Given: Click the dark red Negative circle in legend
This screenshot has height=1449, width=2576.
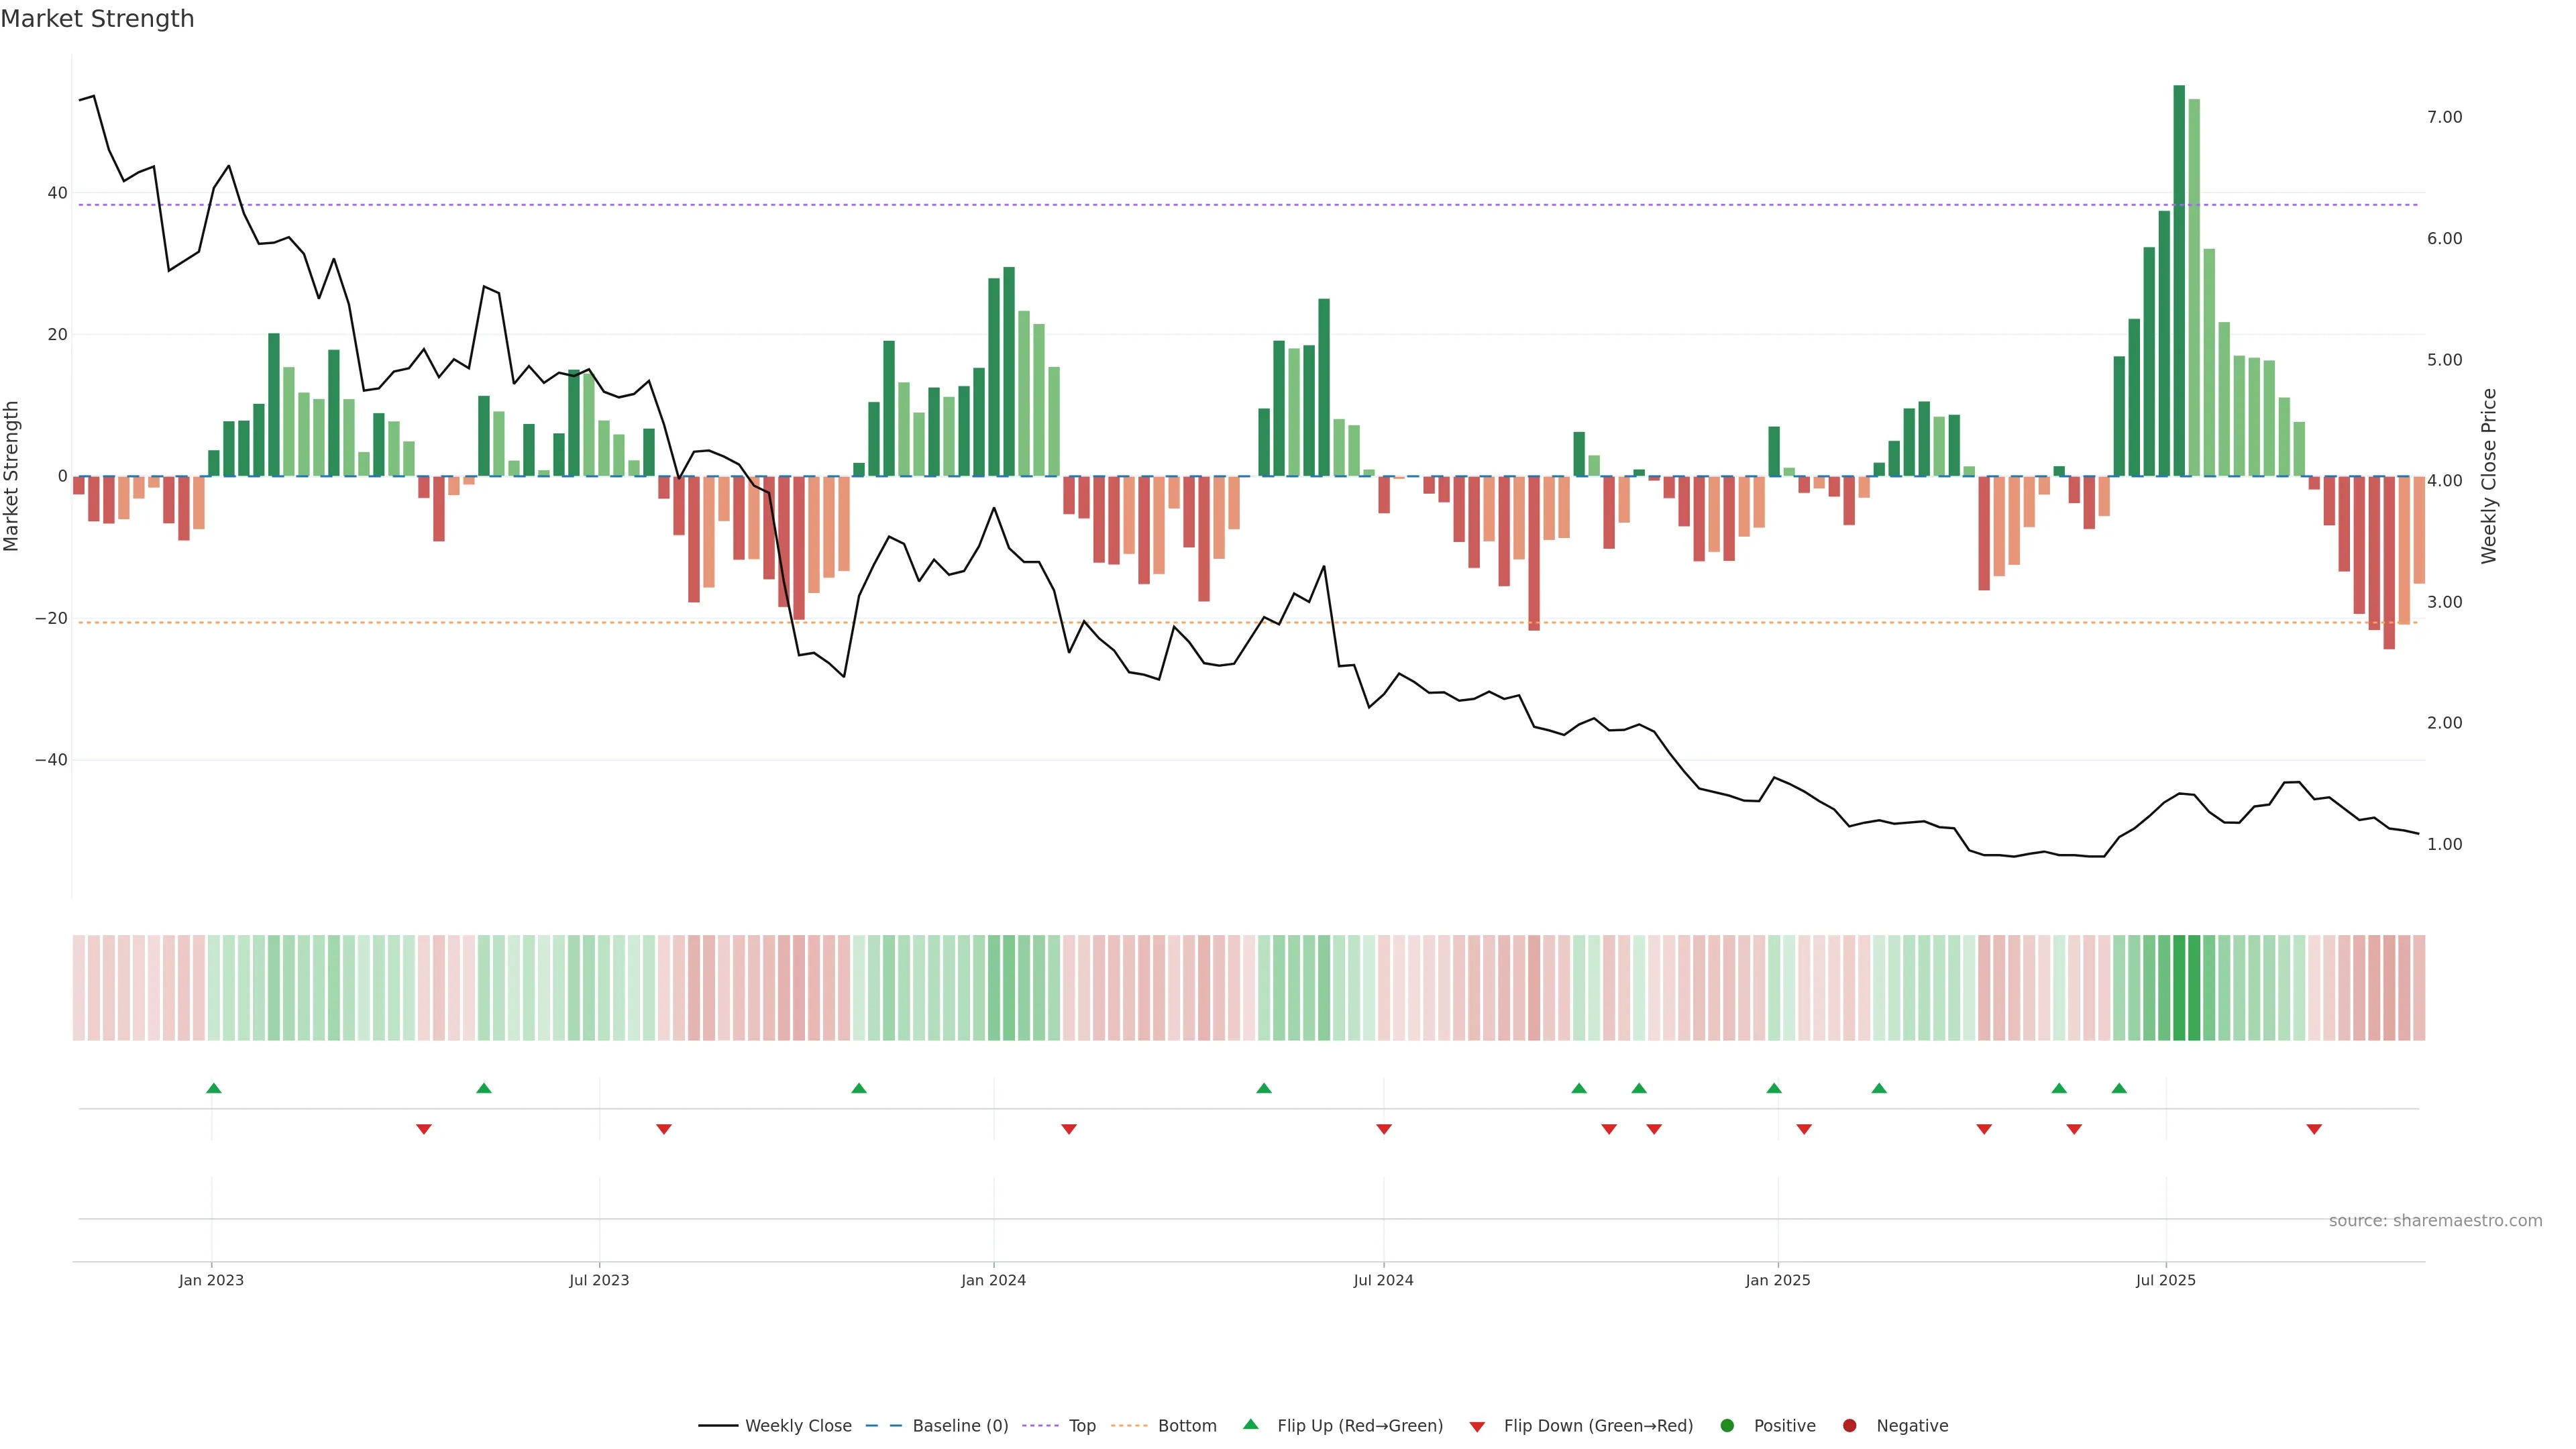Looking at the screenshot, I should coord(1849,1426).
